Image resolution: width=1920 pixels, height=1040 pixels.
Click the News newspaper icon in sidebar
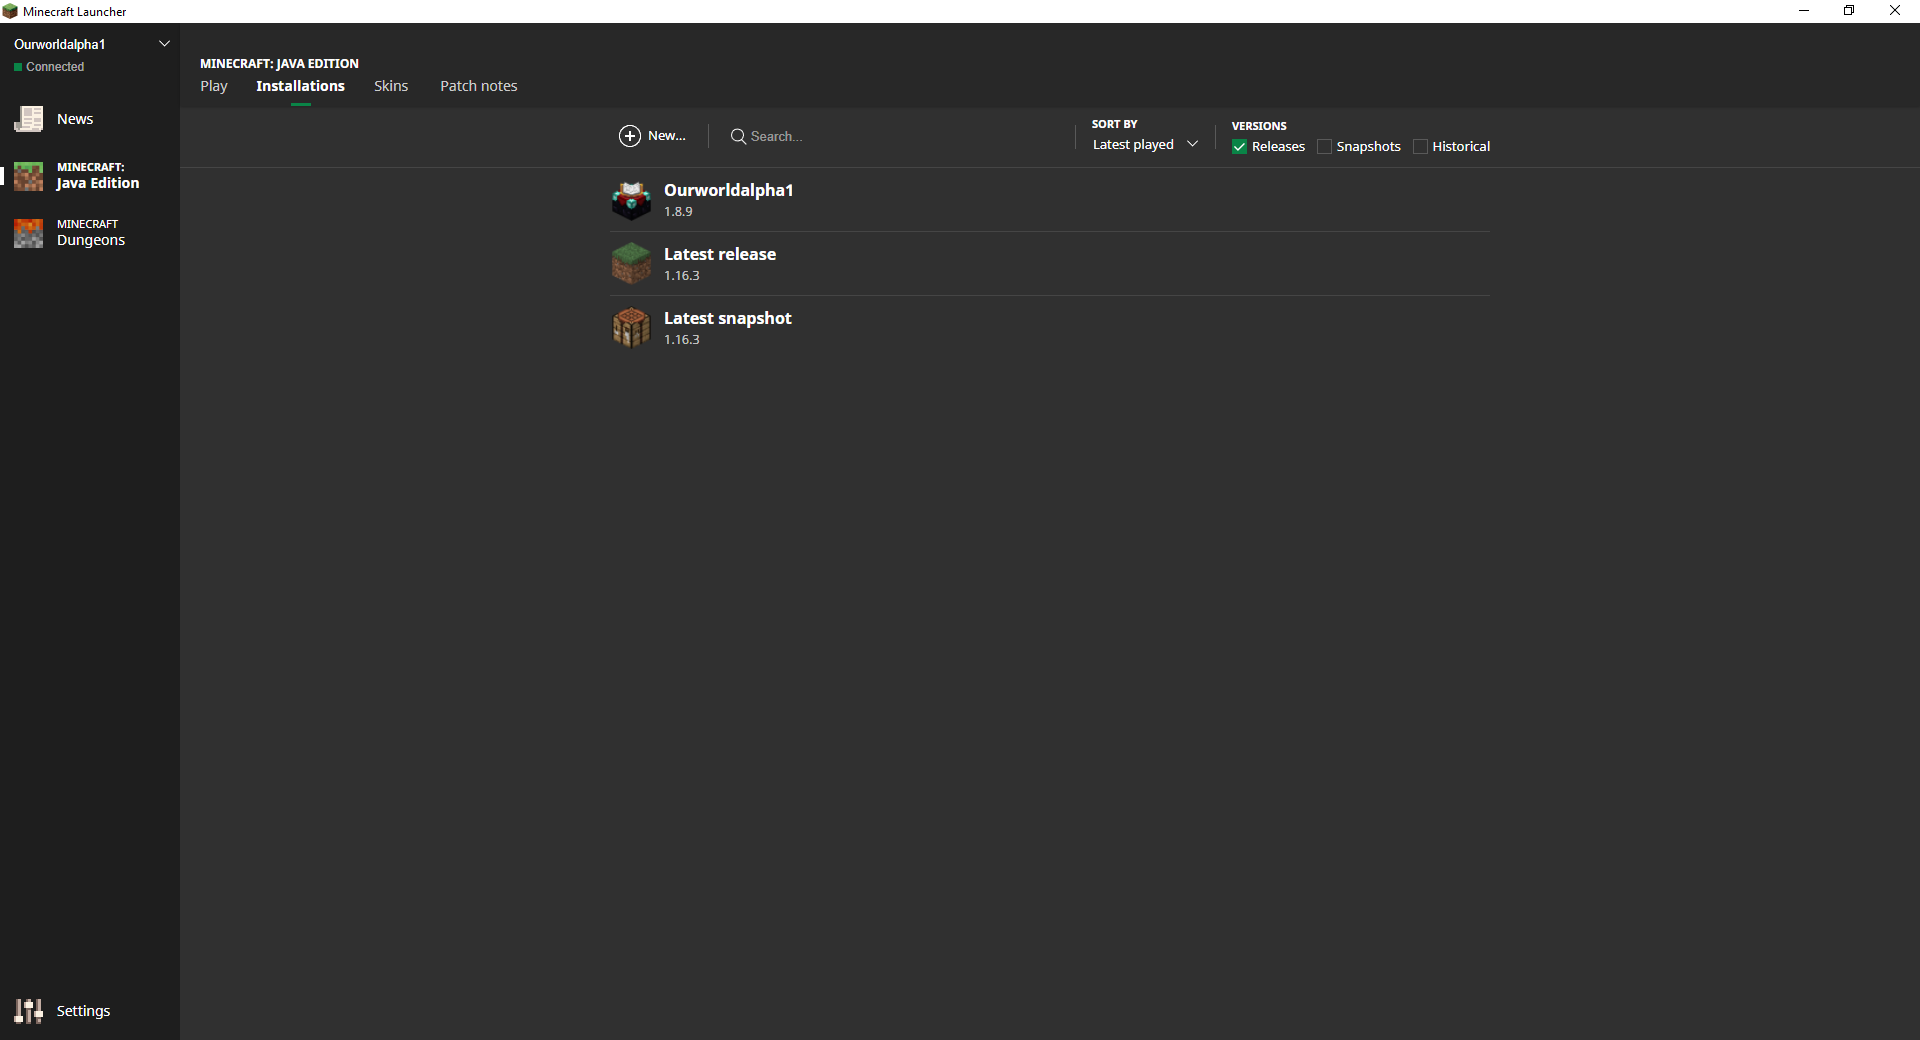click(x=29, y=119)
